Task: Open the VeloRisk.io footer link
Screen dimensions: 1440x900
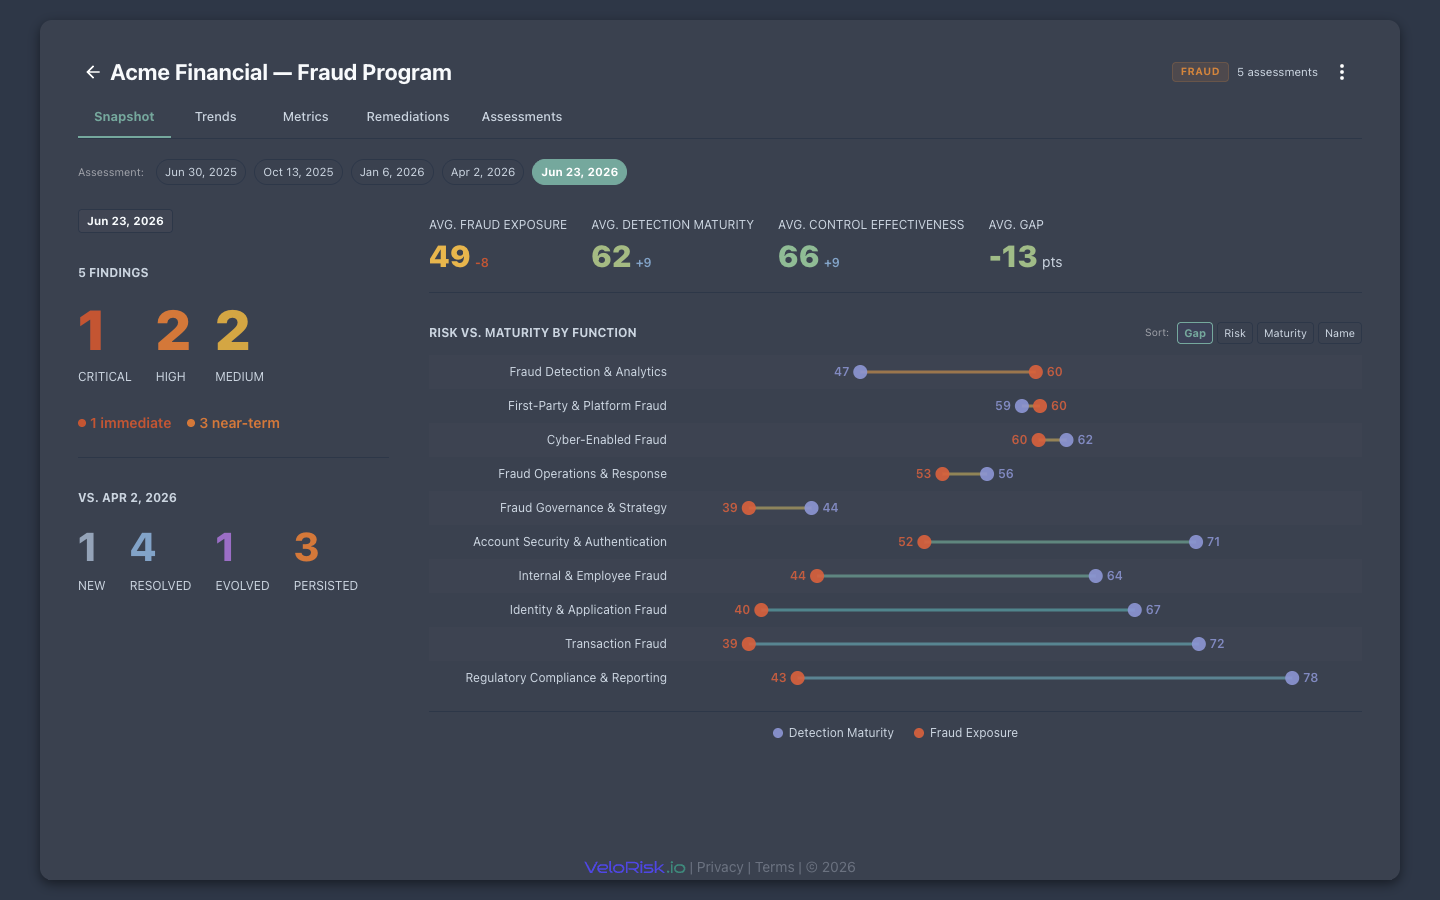Action: click(x=635, y=867)
